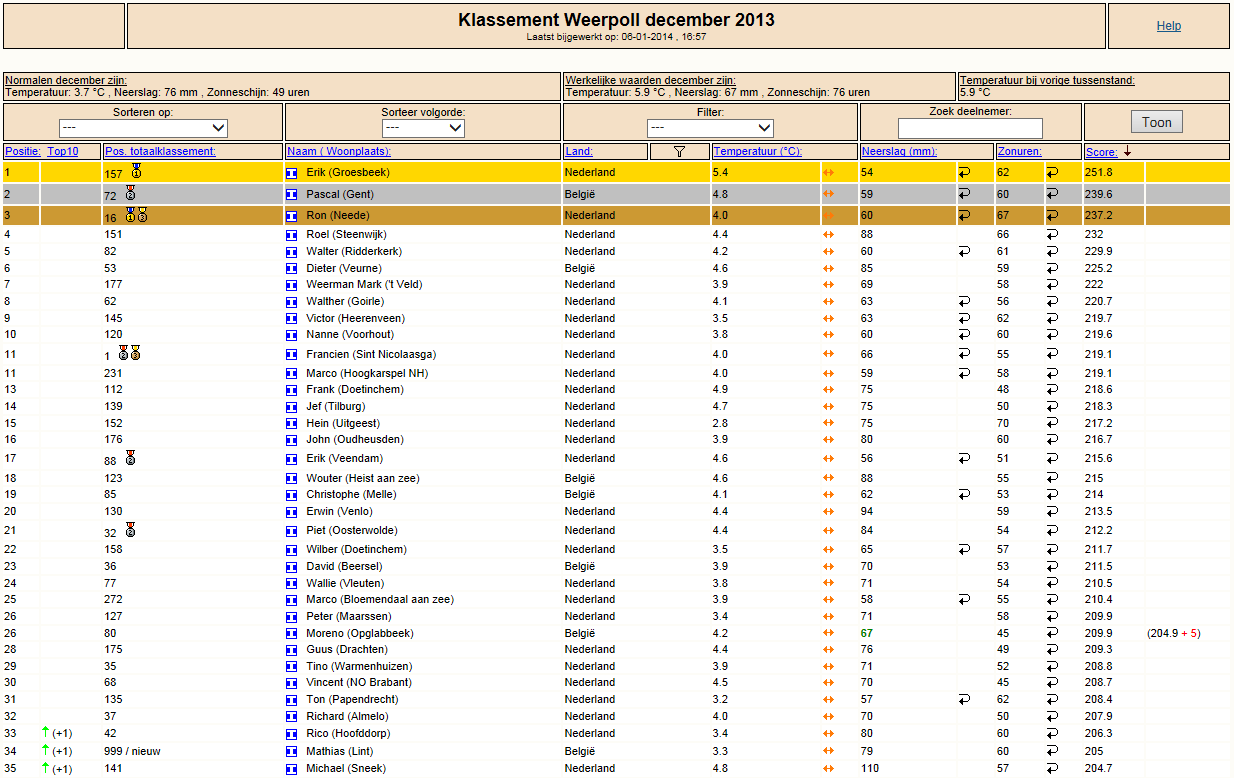1234x778 pixels.
Task: Open the 'Sorteren op' dropdown
Action: 143,128
